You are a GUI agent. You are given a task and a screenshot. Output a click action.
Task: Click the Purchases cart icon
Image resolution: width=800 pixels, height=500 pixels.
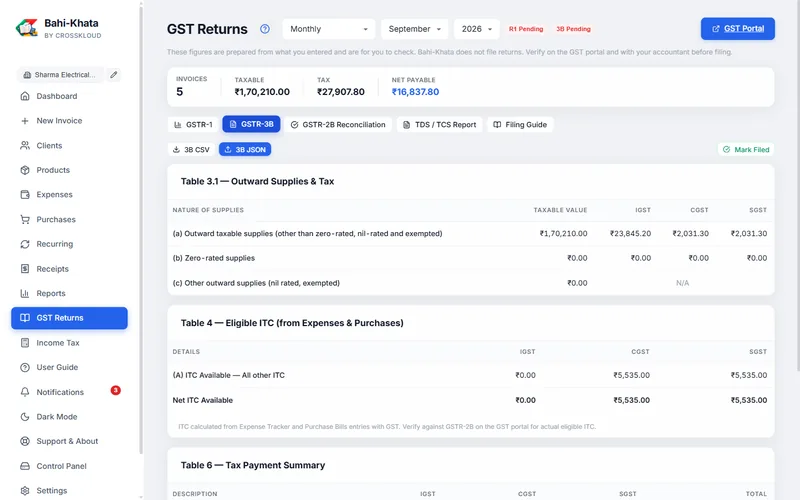coord(24,219)
